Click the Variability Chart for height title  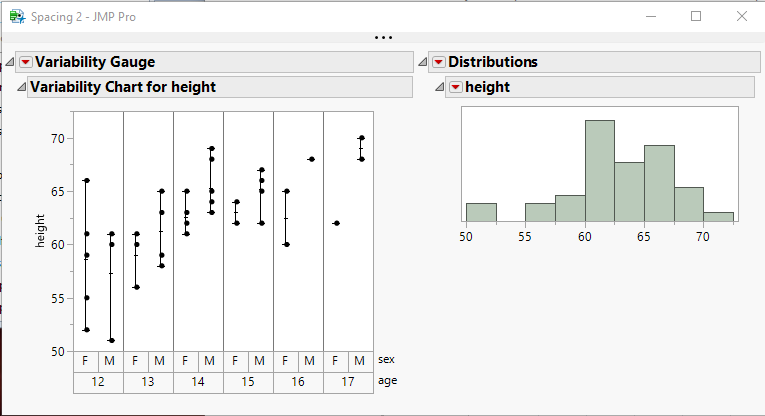click(123, 87)
